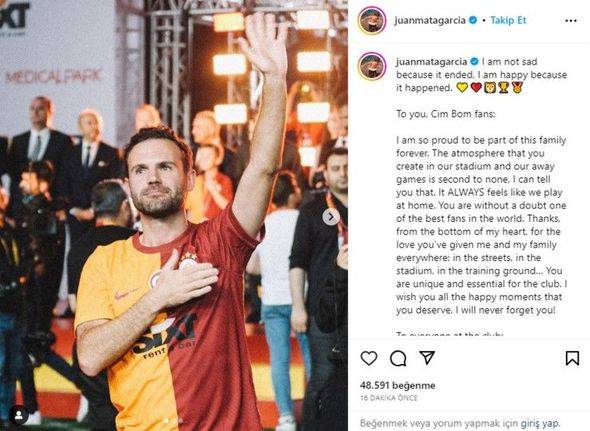View tagged people icon on photo
The width and height of the screenshot is (590, 431).
[x=18, y=415]
